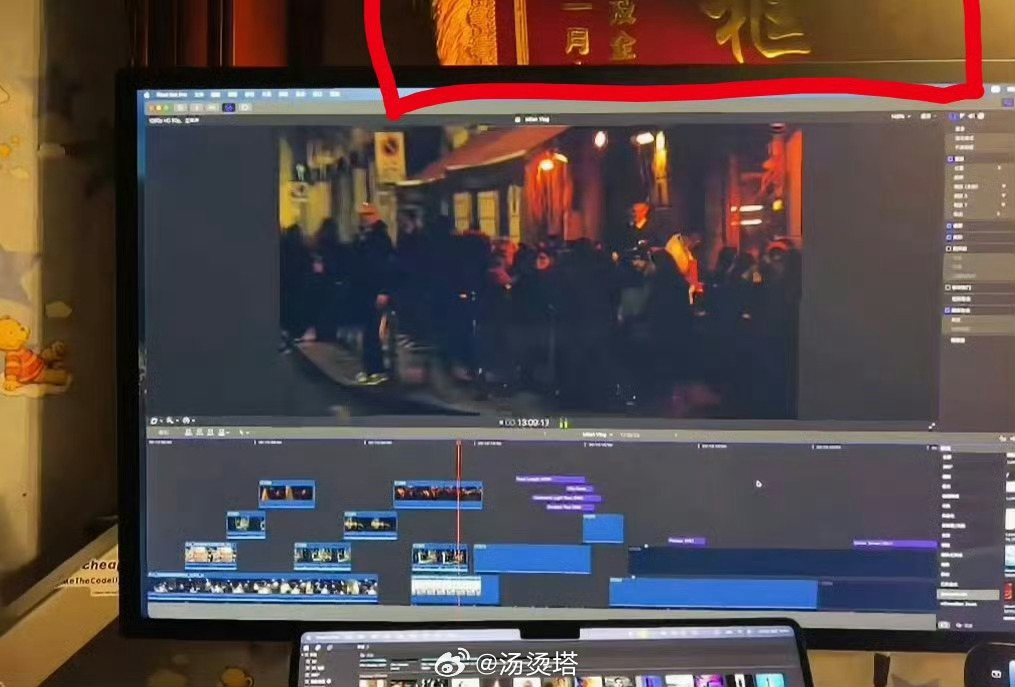The height and width of the screenshot is (687, 1015).
Task: Click the toolbar button right of the highlighted blue one
Action: click(245, 107)
